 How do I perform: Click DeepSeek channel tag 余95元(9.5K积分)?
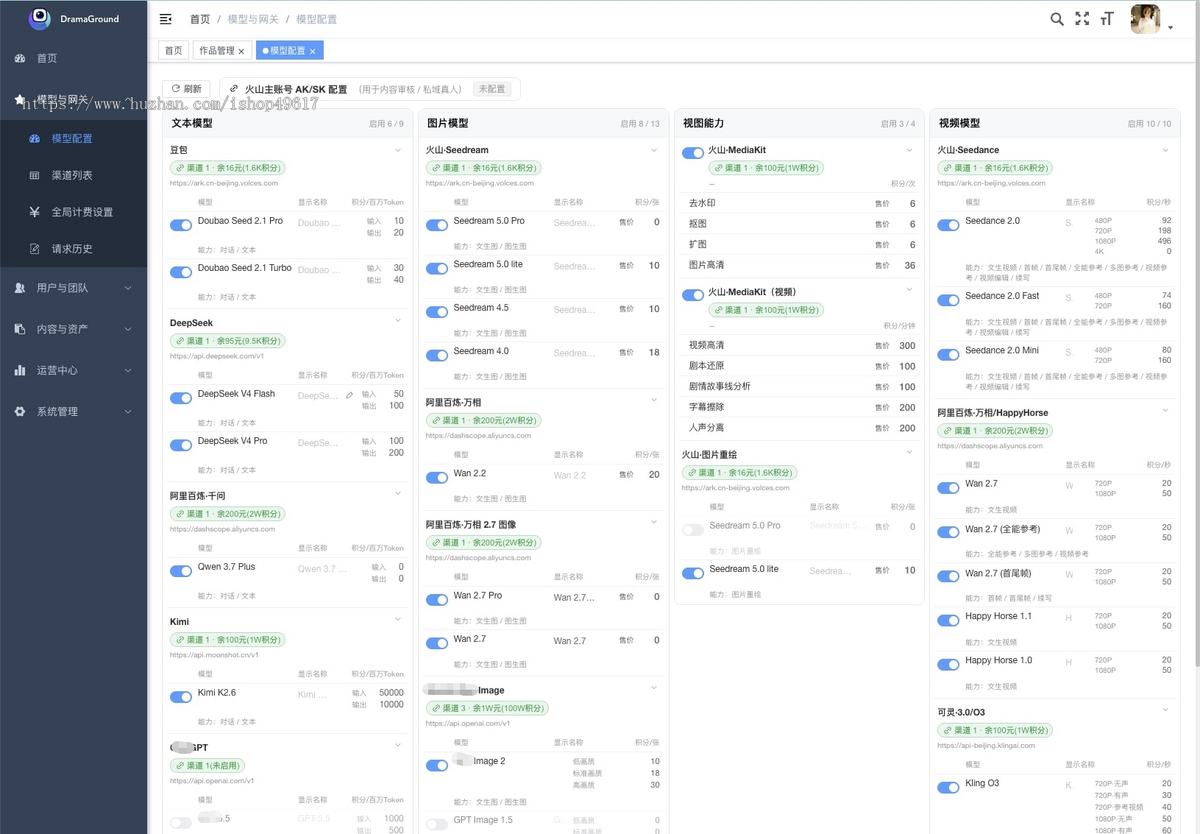[228, 341]
